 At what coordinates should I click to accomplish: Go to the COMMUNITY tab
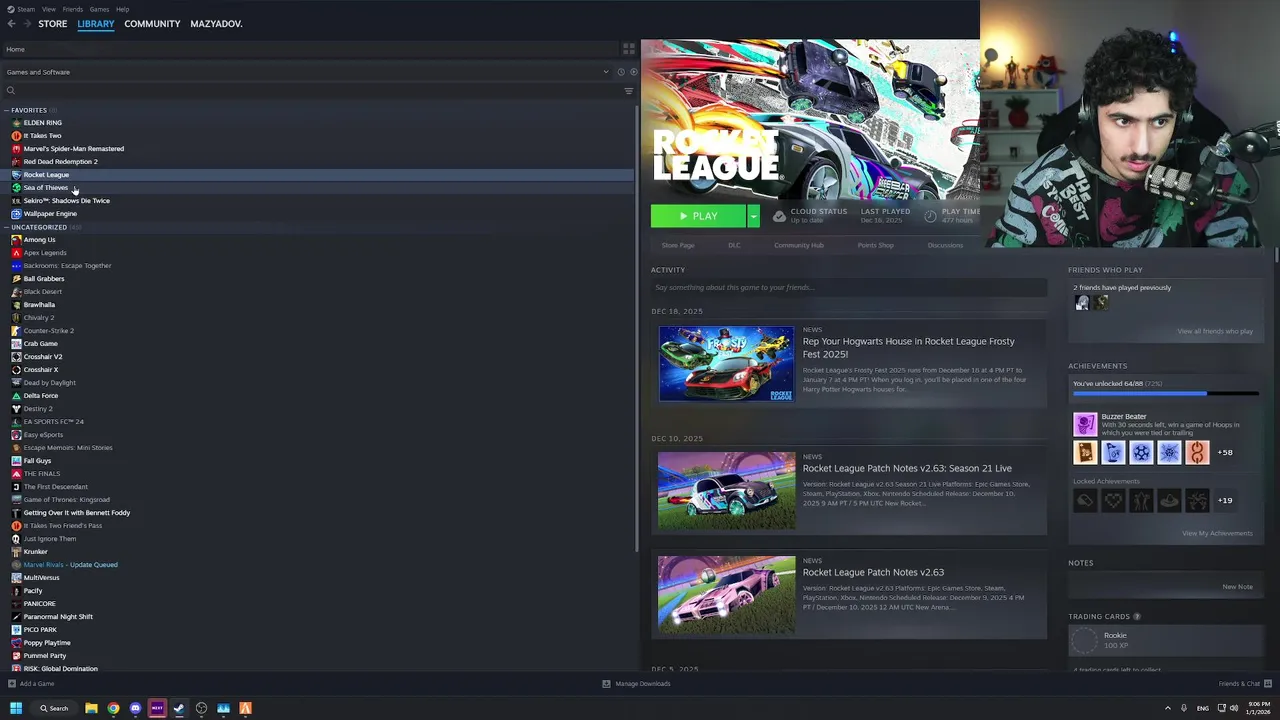(152, 24)
